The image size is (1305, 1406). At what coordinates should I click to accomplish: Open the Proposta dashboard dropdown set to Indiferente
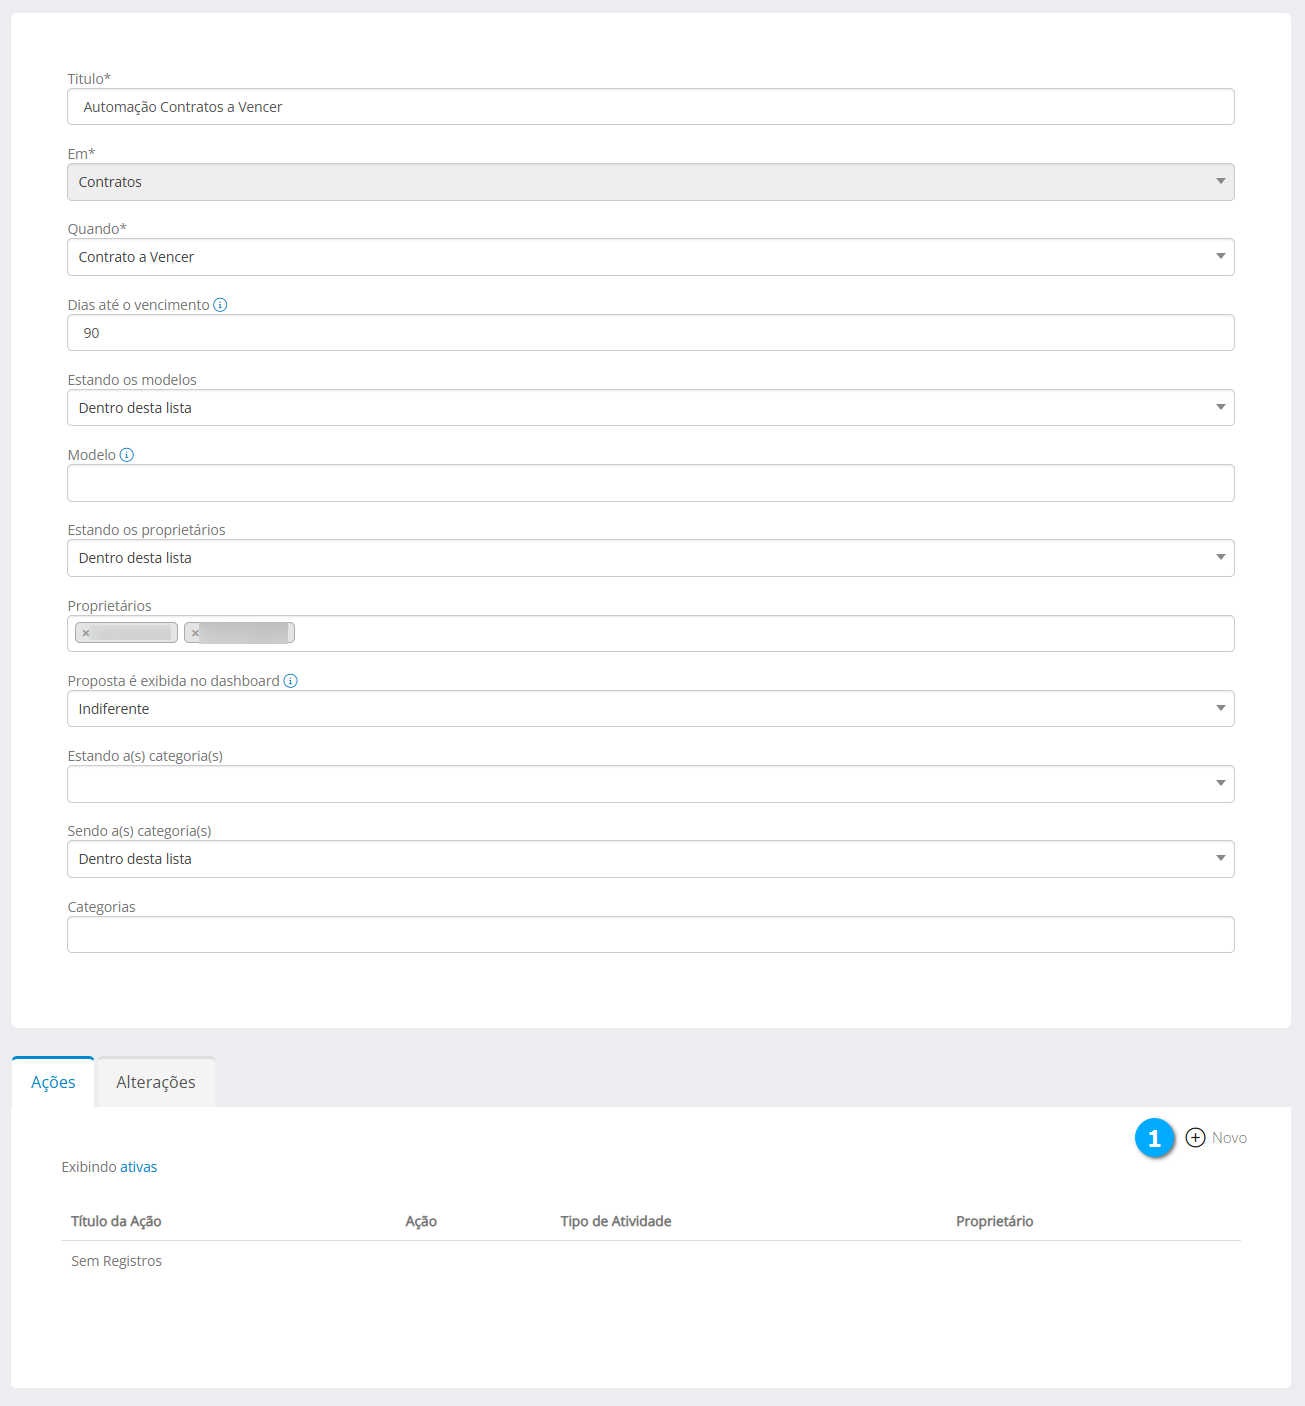click(x=650, y=709)
